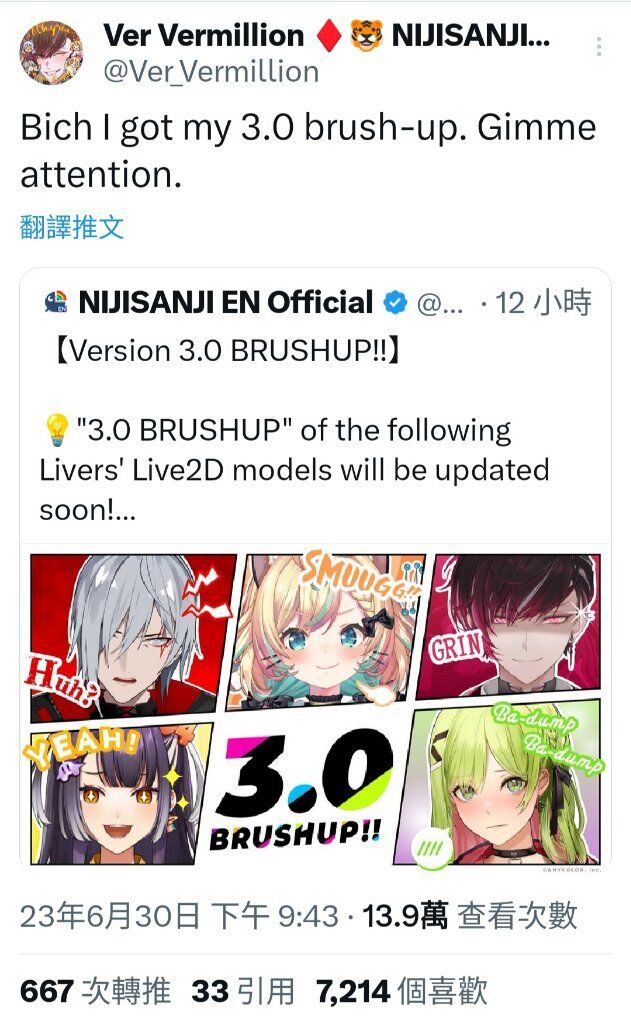Image resolution: width=631 pixels, height=1024 pixels.
Task: Click 翻譯推文 to translate the tweet
Action: (x=72, y=227)
